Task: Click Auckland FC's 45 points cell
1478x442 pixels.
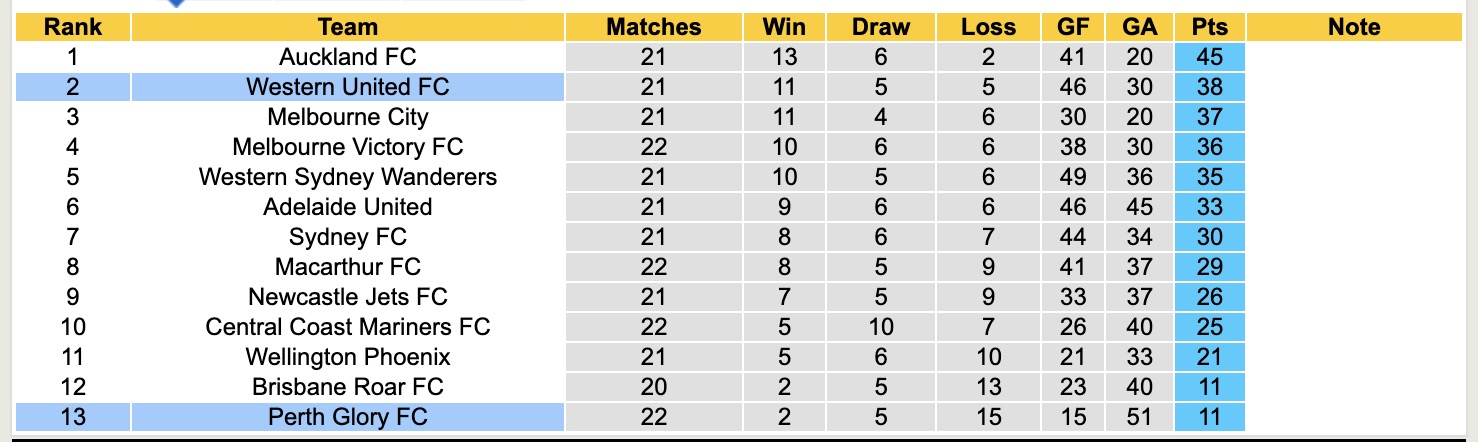Action: coord(1210,57)
